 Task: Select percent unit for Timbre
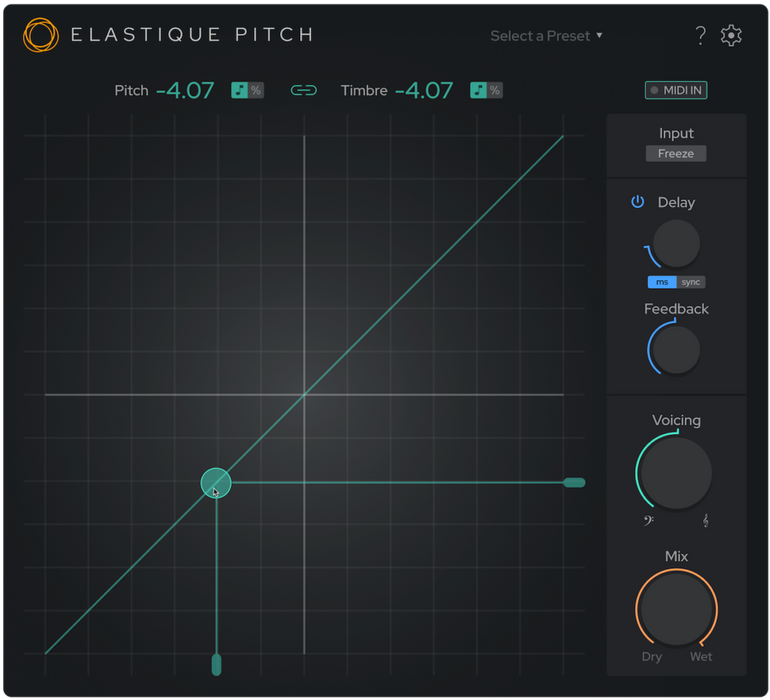495,90
